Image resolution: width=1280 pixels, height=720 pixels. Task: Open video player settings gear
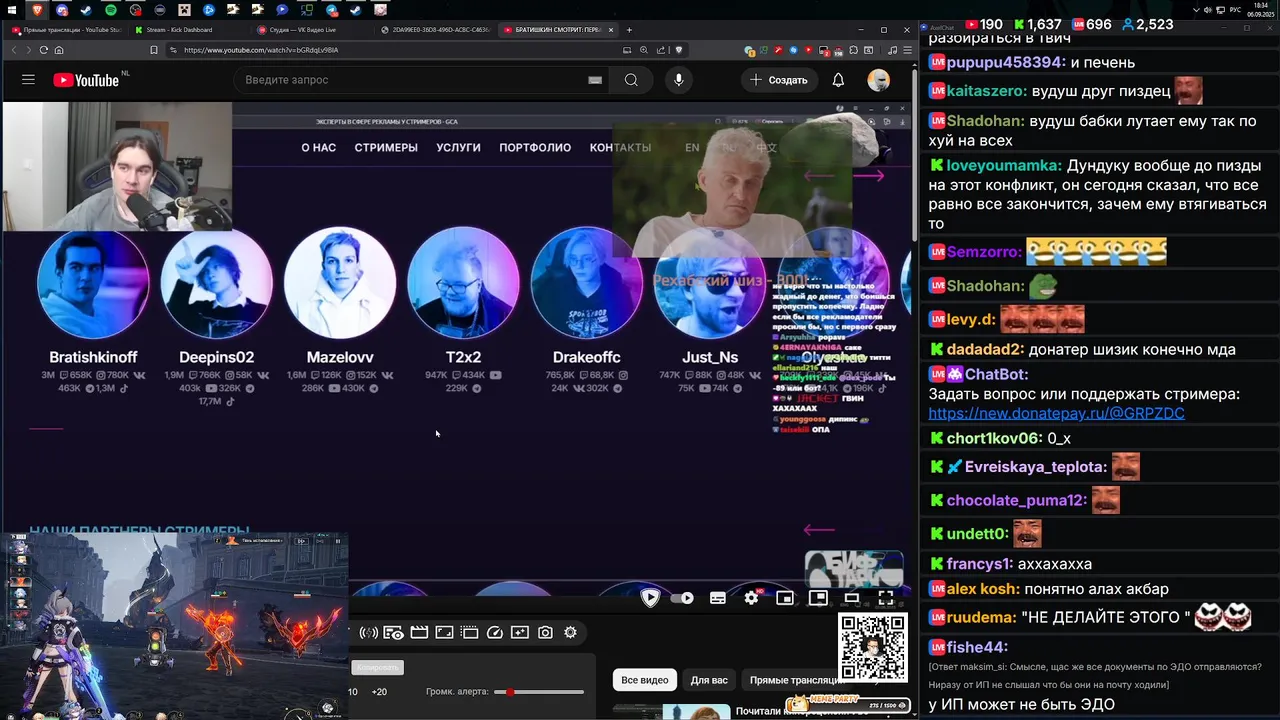[x=751, y=598]
